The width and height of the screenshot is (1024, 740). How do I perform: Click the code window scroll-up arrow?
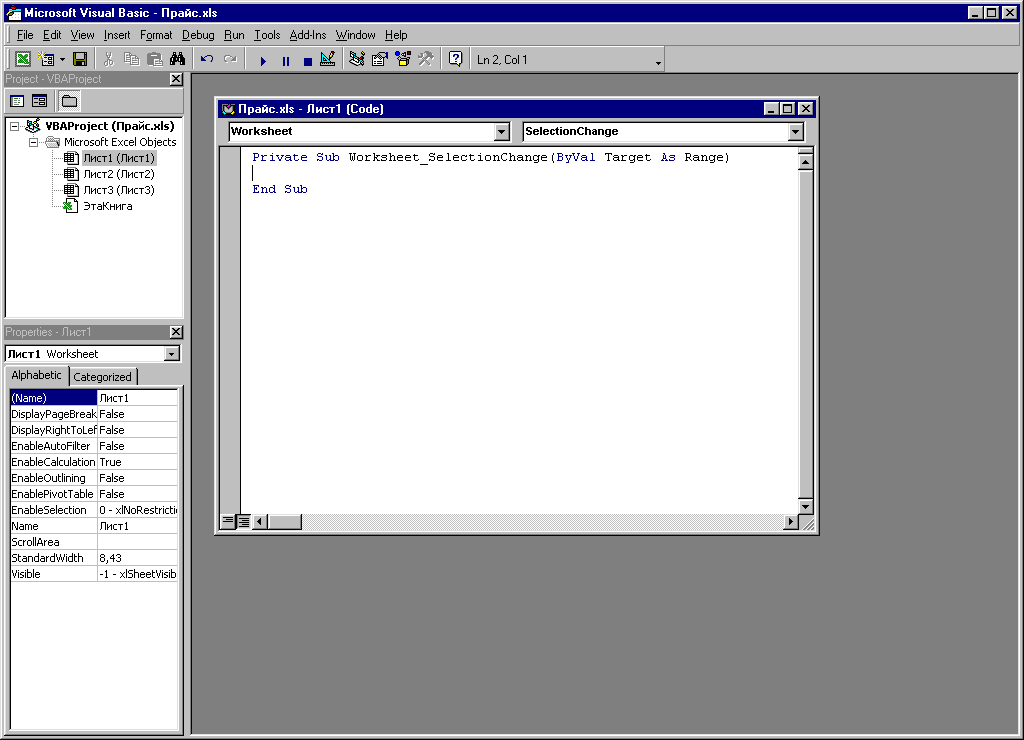805,162
